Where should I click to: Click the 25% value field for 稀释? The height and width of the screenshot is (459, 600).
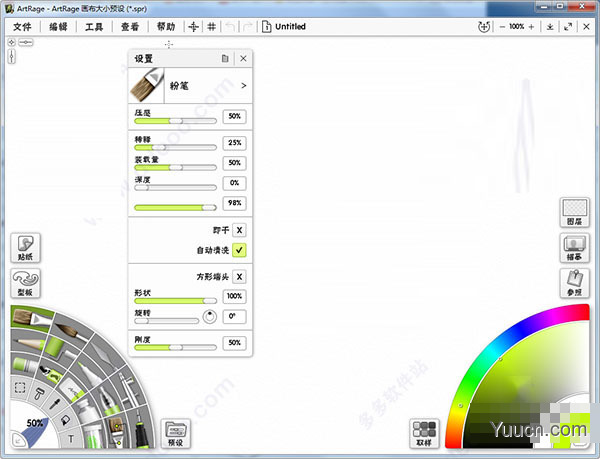pos(235,143)
